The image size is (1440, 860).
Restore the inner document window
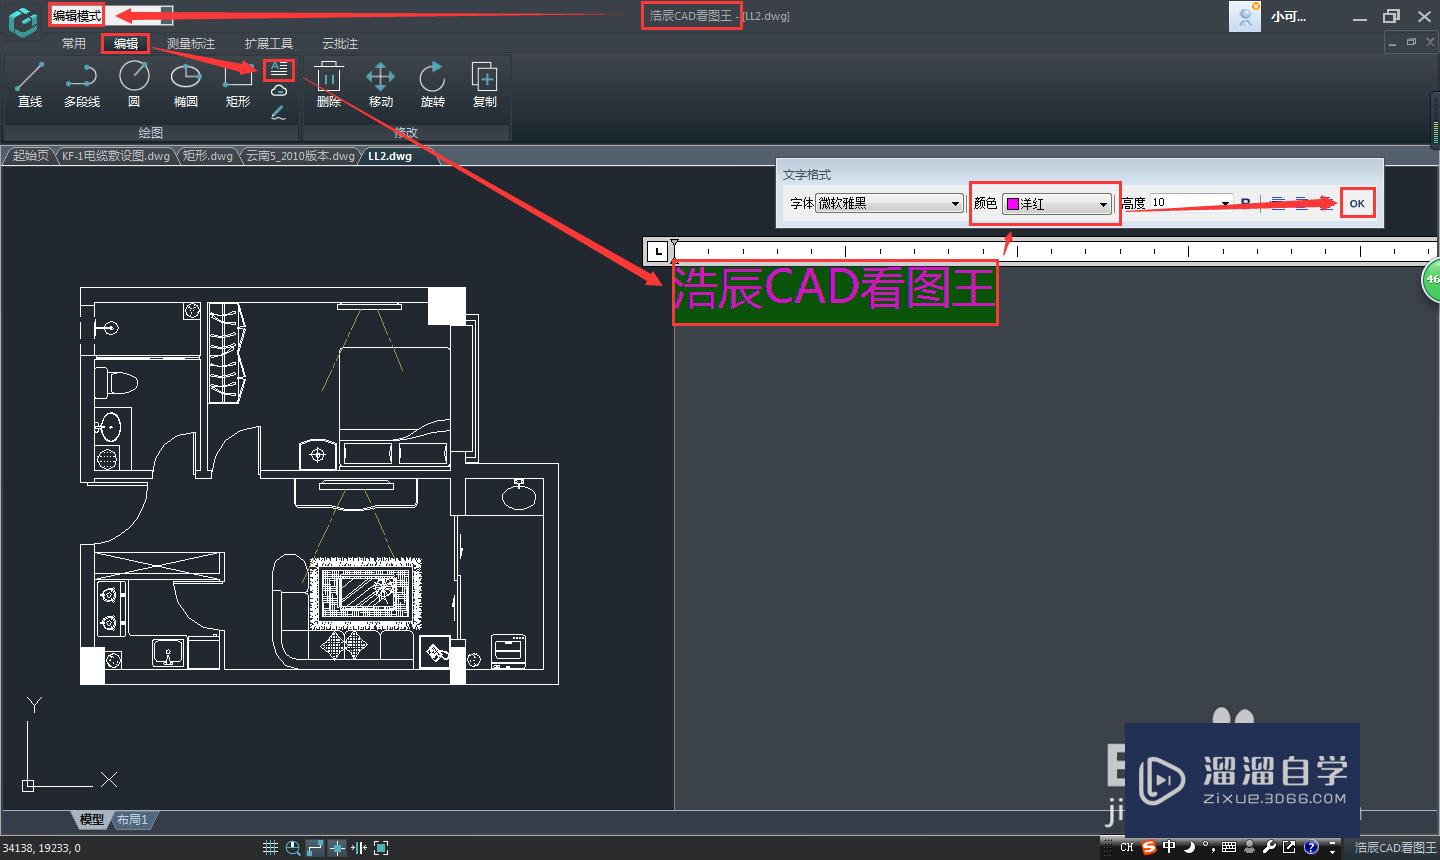click(1412, 42)
